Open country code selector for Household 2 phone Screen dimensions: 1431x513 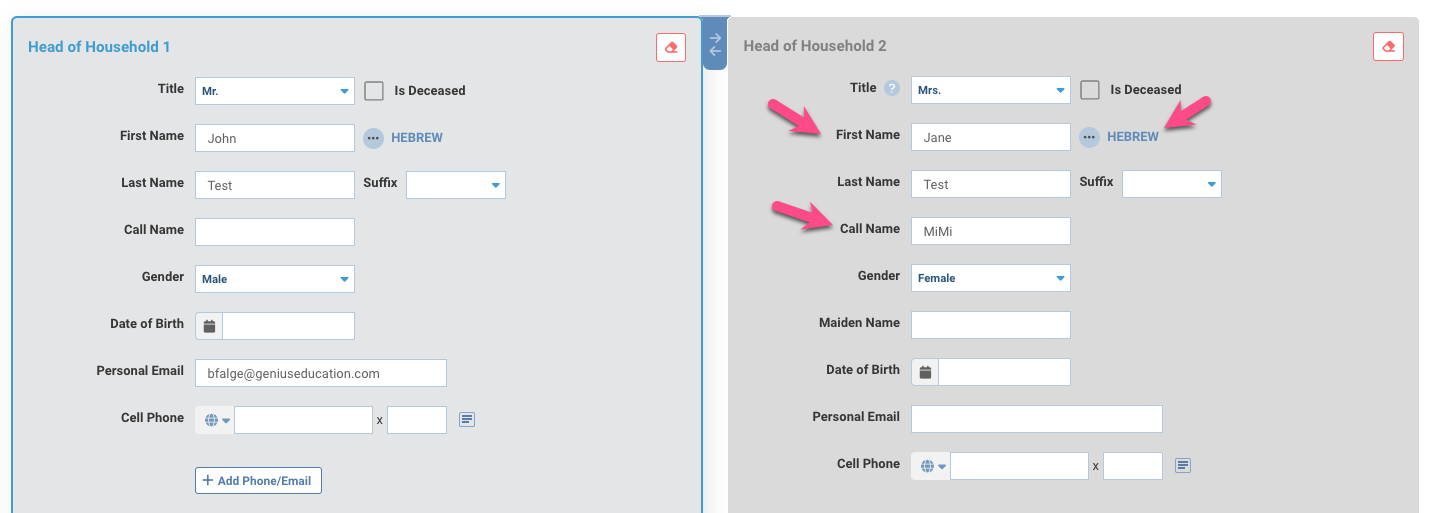(930, 466)
